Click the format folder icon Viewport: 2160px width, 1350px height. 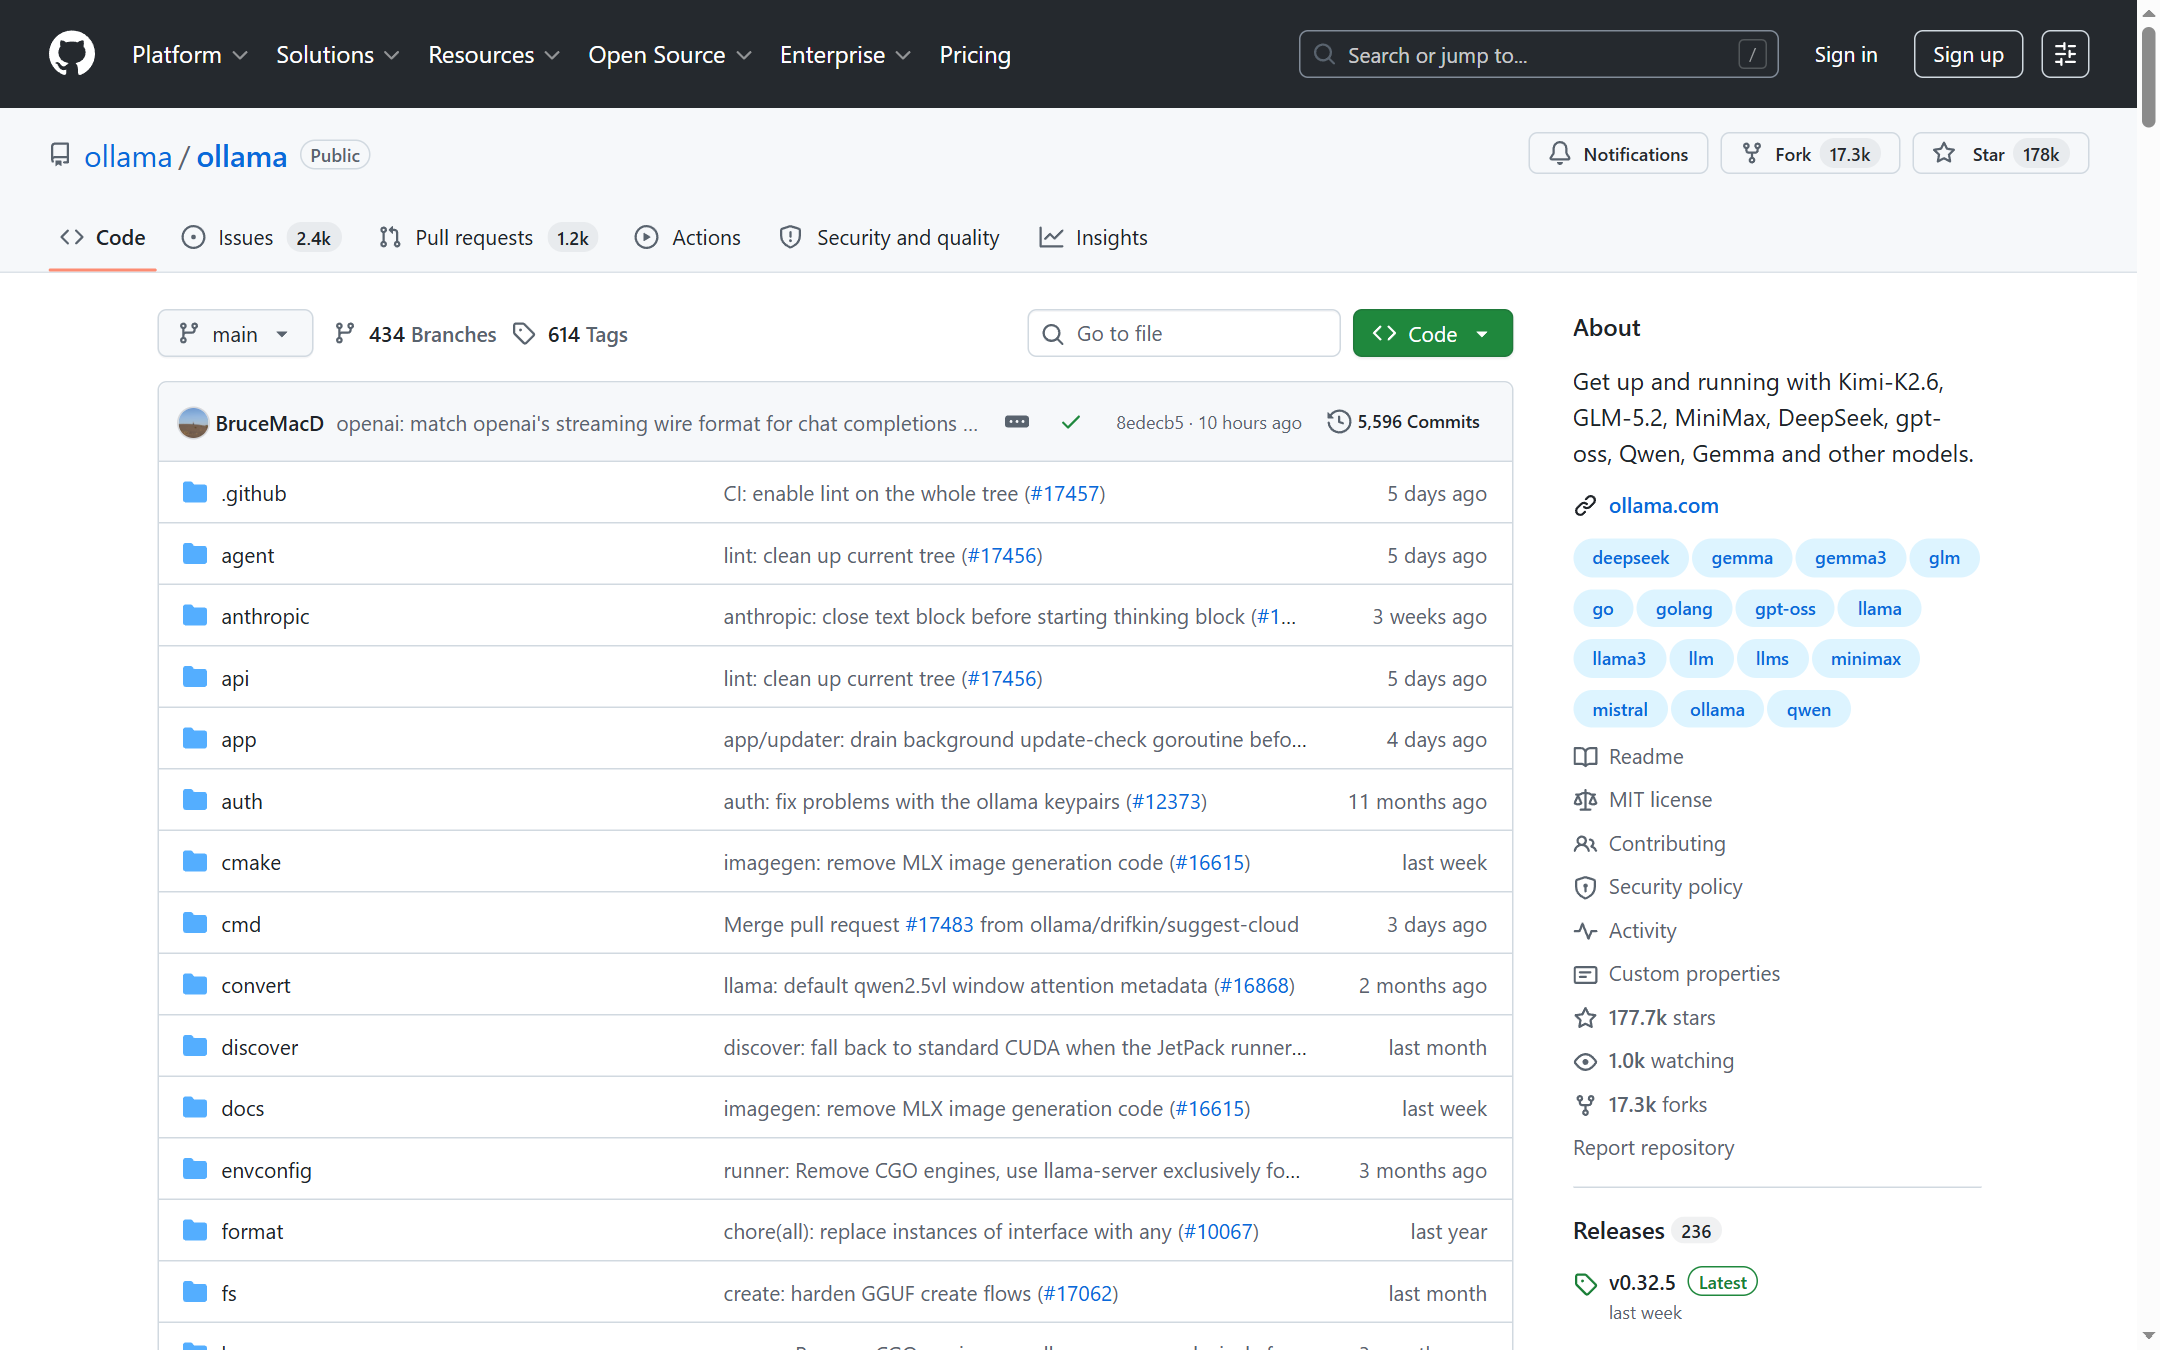195,1231
